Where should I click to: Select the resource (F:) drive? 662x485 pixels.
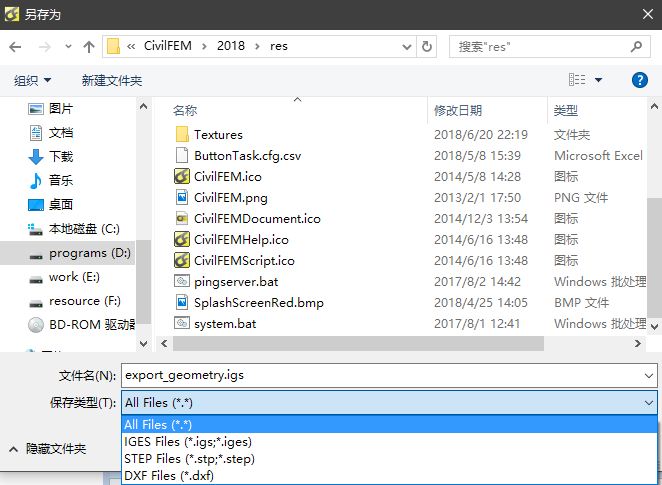coord(75,301)
